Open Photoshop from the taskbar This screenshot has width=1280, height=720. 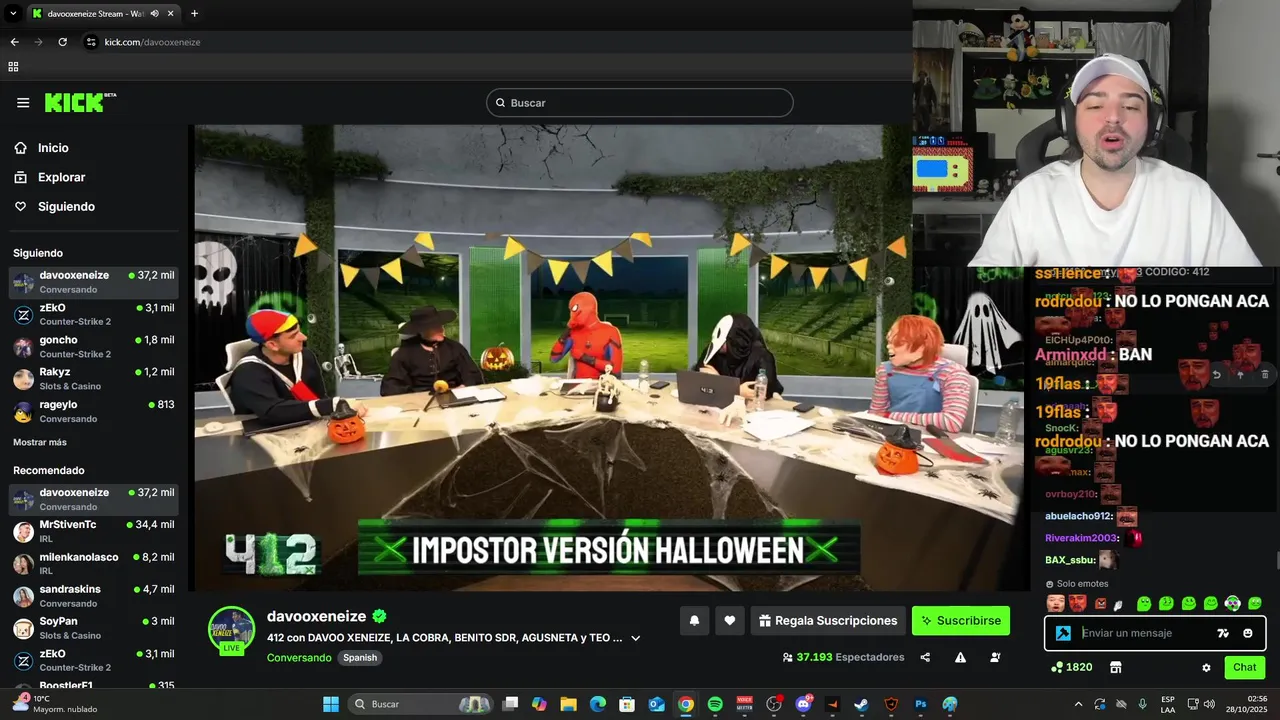pyautogui.click(x=921, y=704)
